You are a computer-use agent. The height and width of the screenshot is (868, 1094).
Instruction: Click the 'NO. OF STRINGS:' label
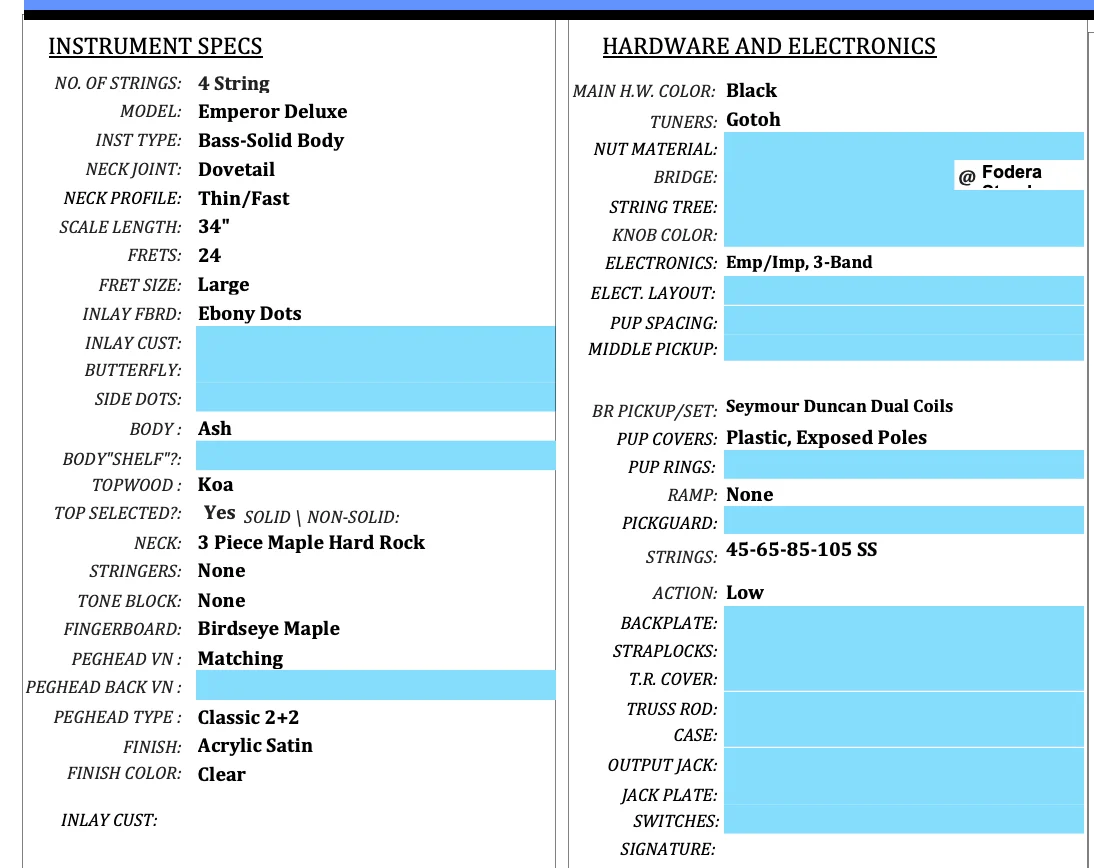(118, 83)
